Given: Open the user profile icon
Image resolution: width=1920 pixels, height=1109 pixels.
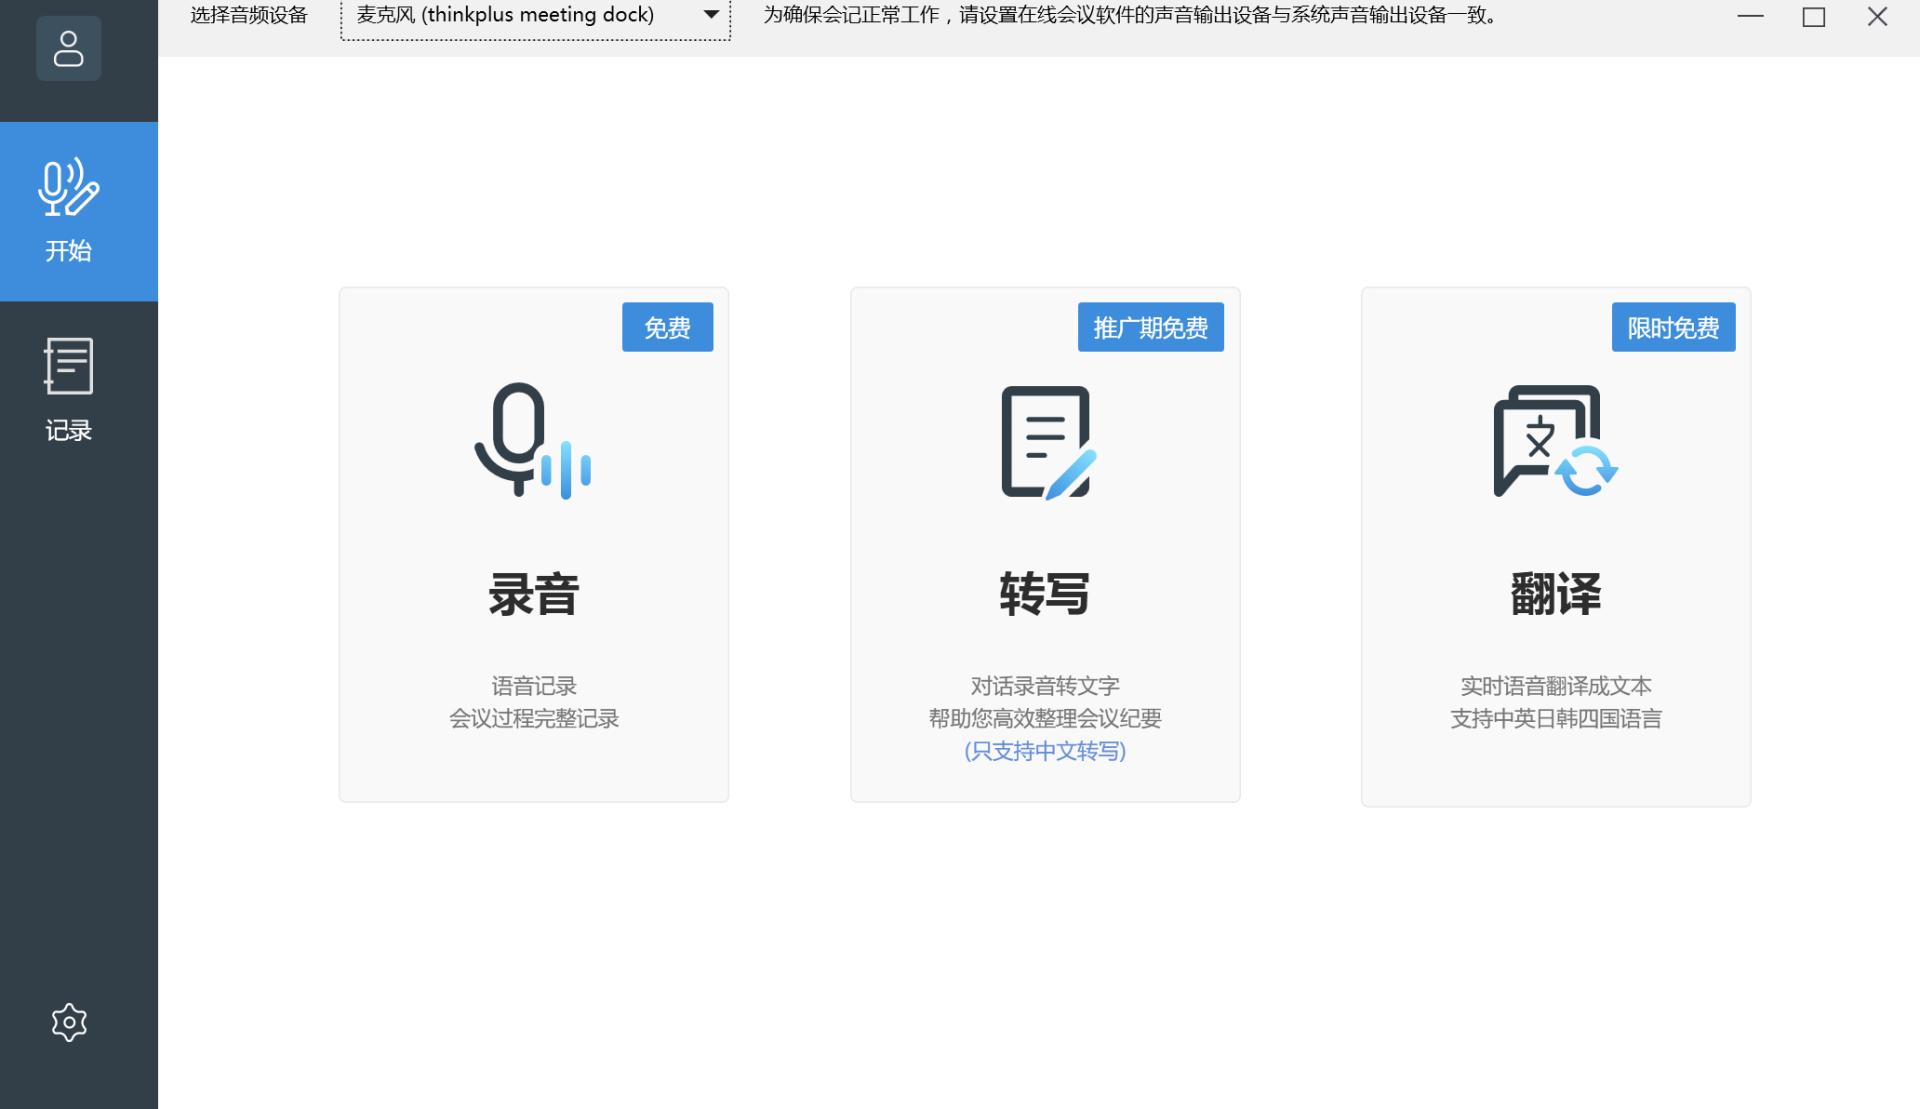Looking at the screenshot, I should 68,47.
